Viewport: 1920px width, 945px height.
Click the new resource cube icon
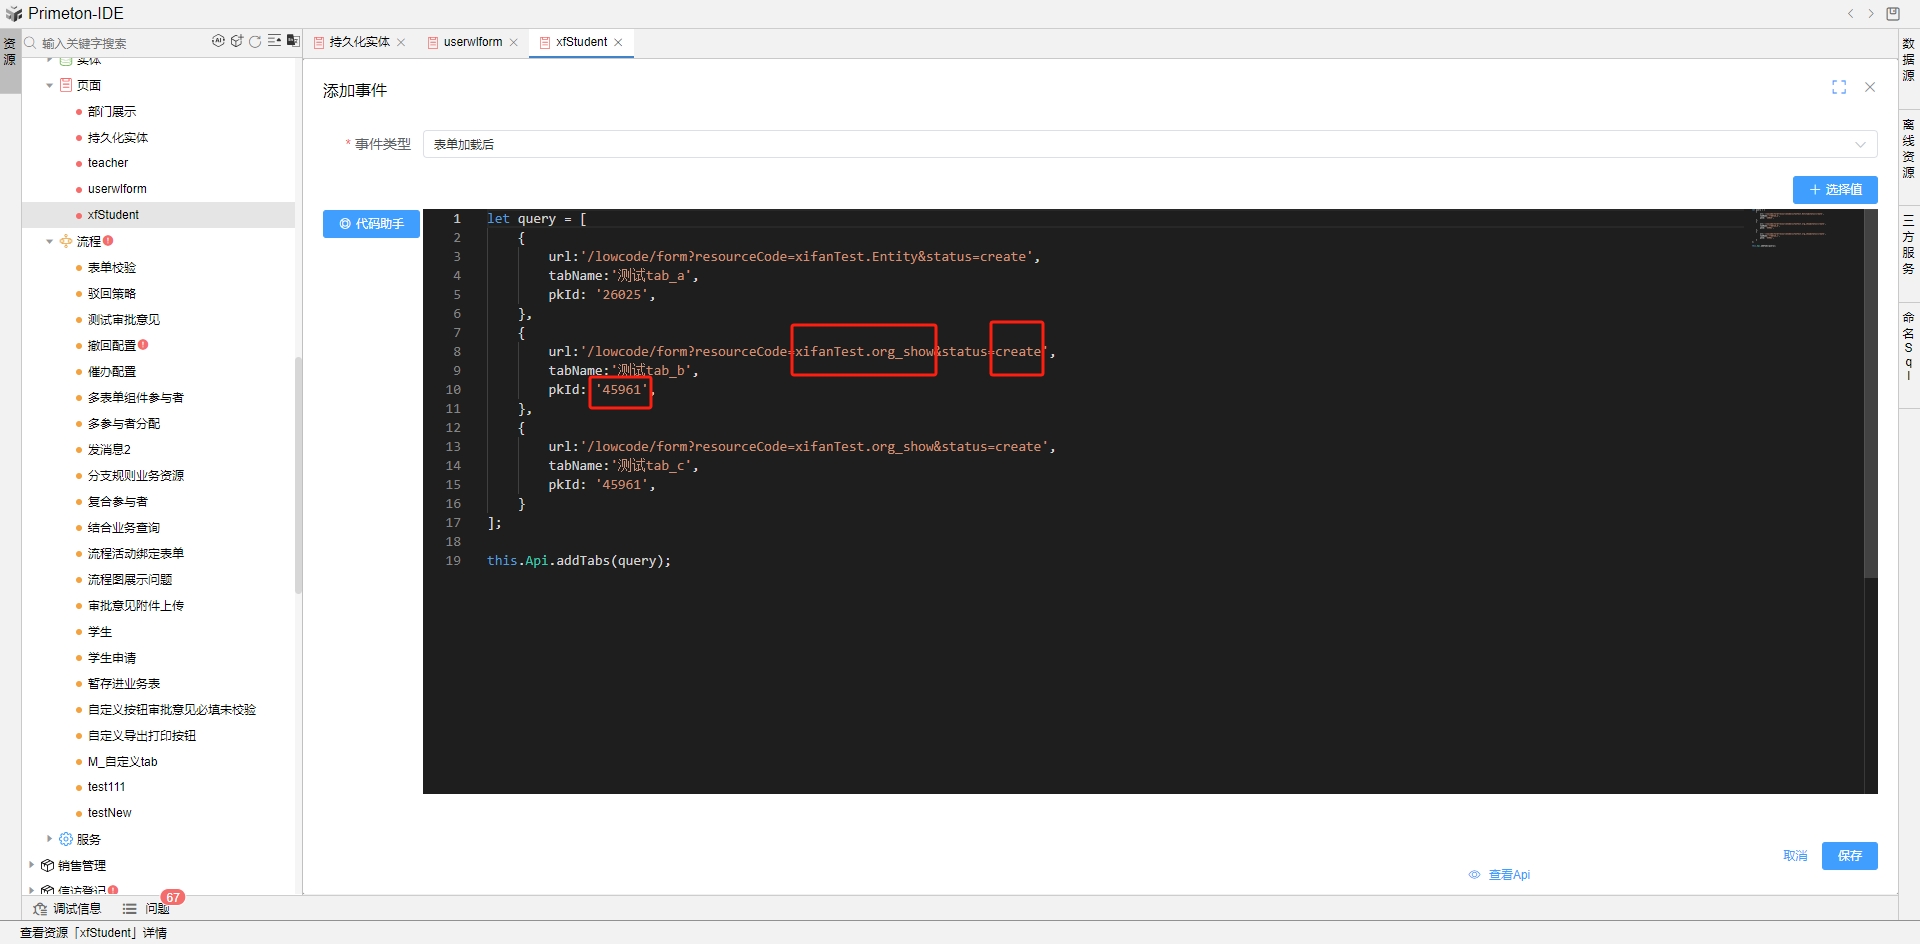[x=237, y=41]
